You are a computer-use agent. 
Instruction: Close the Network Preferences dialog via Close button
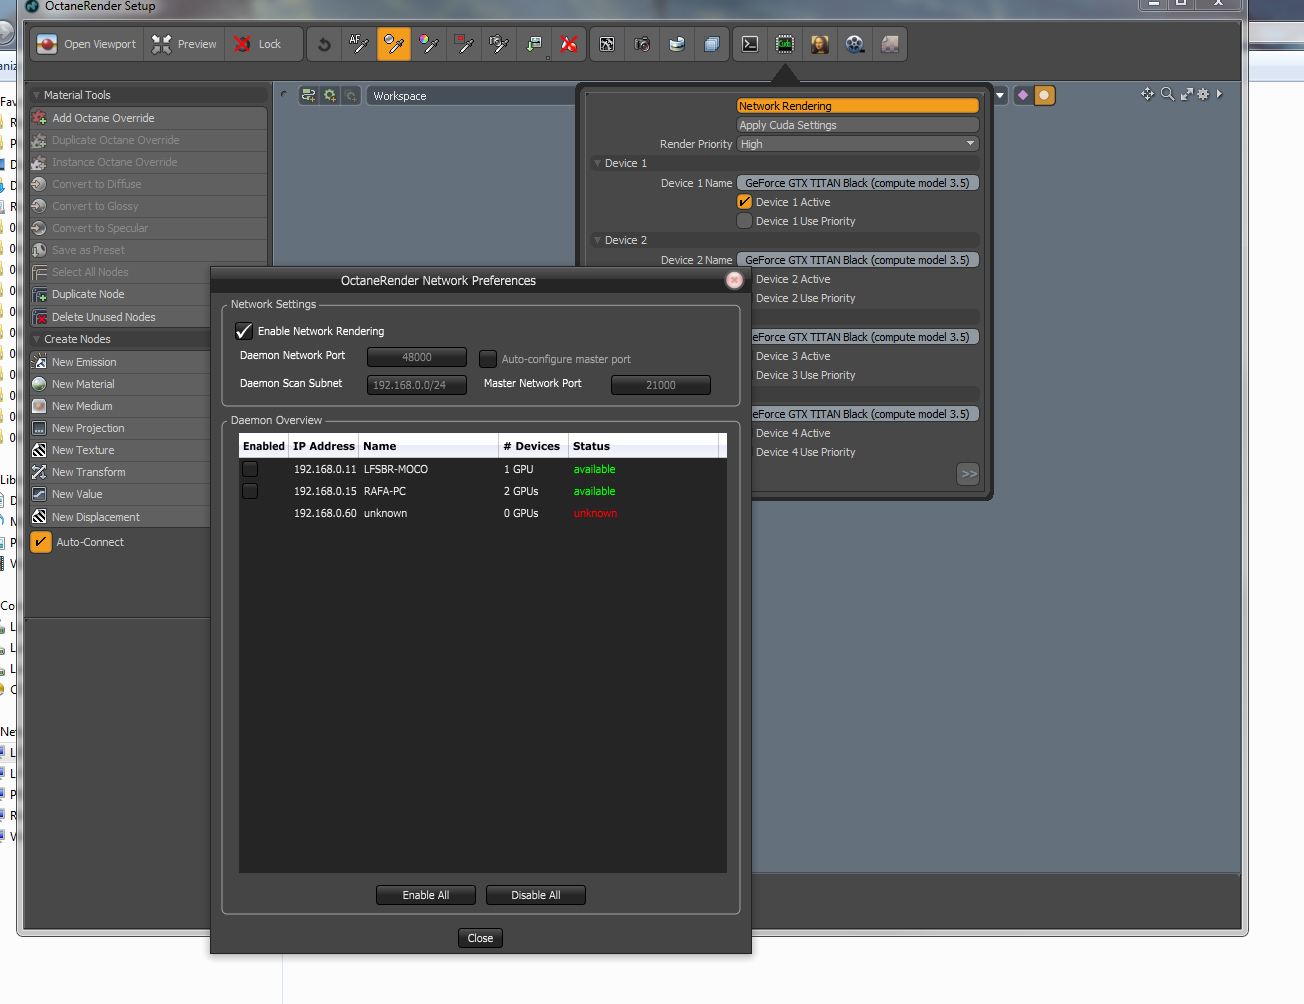click(x=480, y=938)
